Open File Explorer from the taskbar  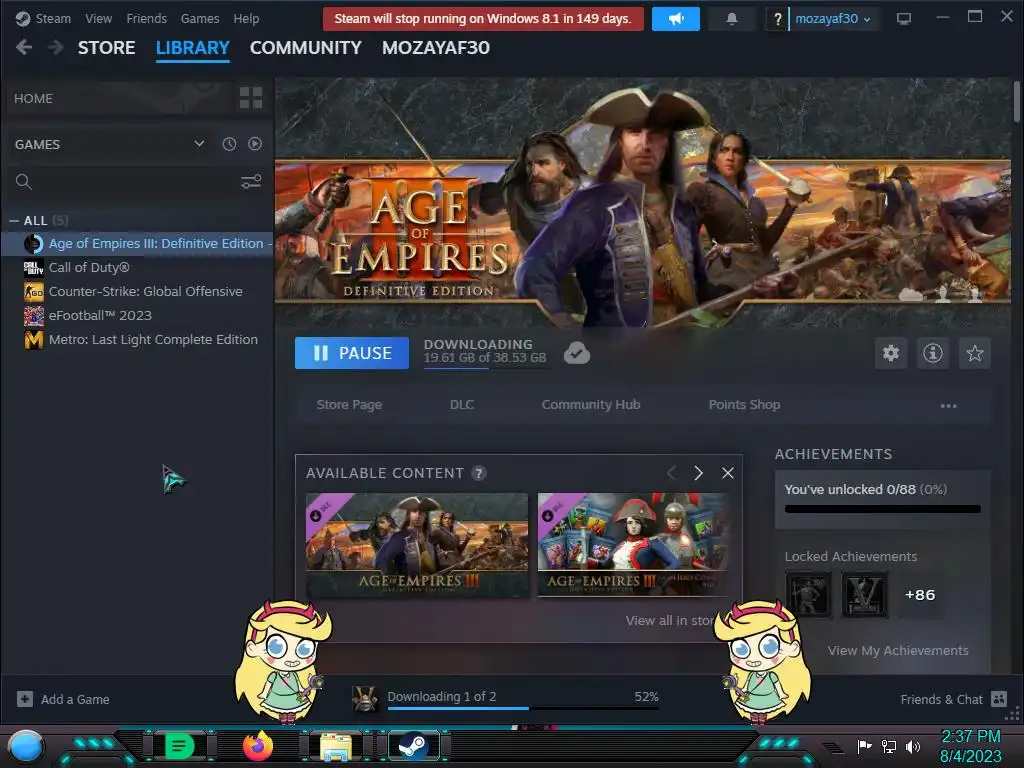click(336, 746)
